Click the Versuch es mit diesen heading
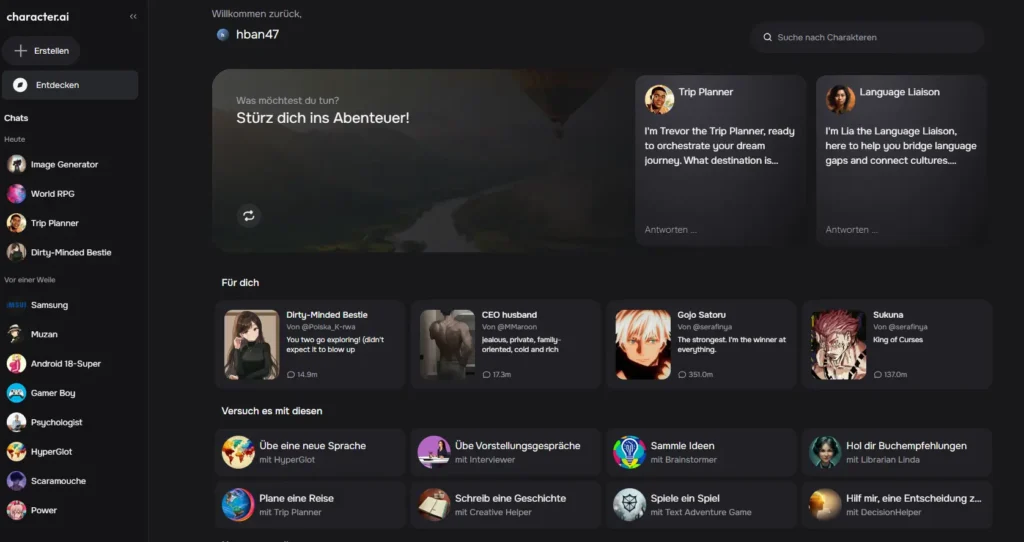This screenshot has width=1024, height=542. [272, 411]
